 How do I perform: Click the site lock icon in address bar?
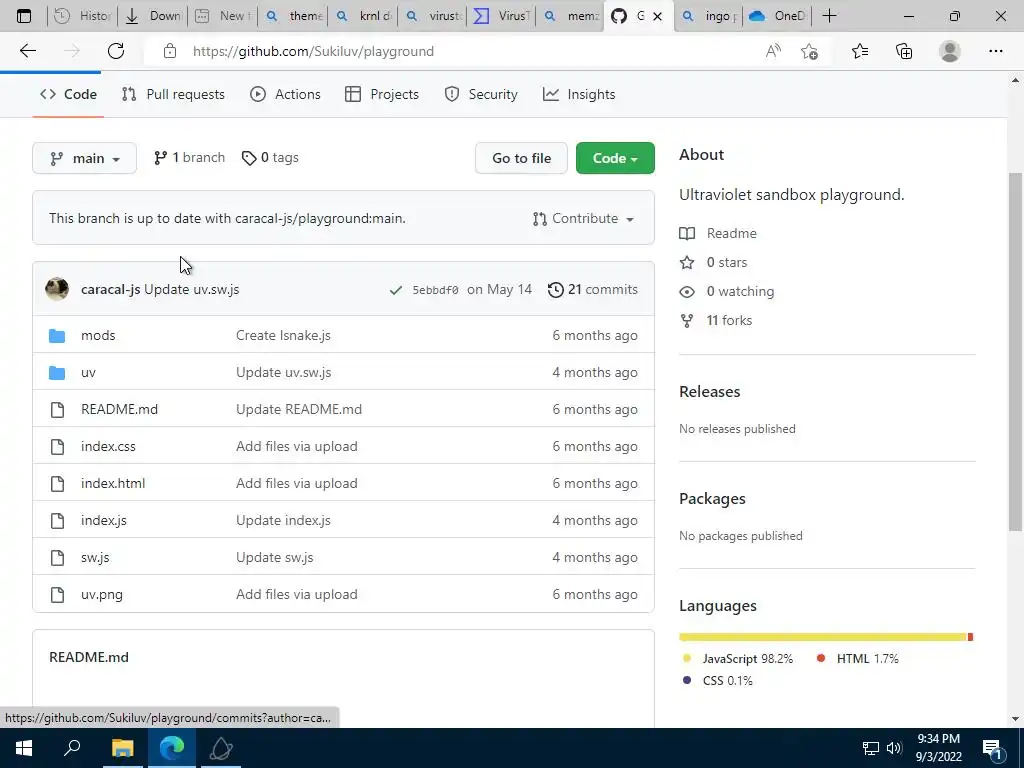170,51
